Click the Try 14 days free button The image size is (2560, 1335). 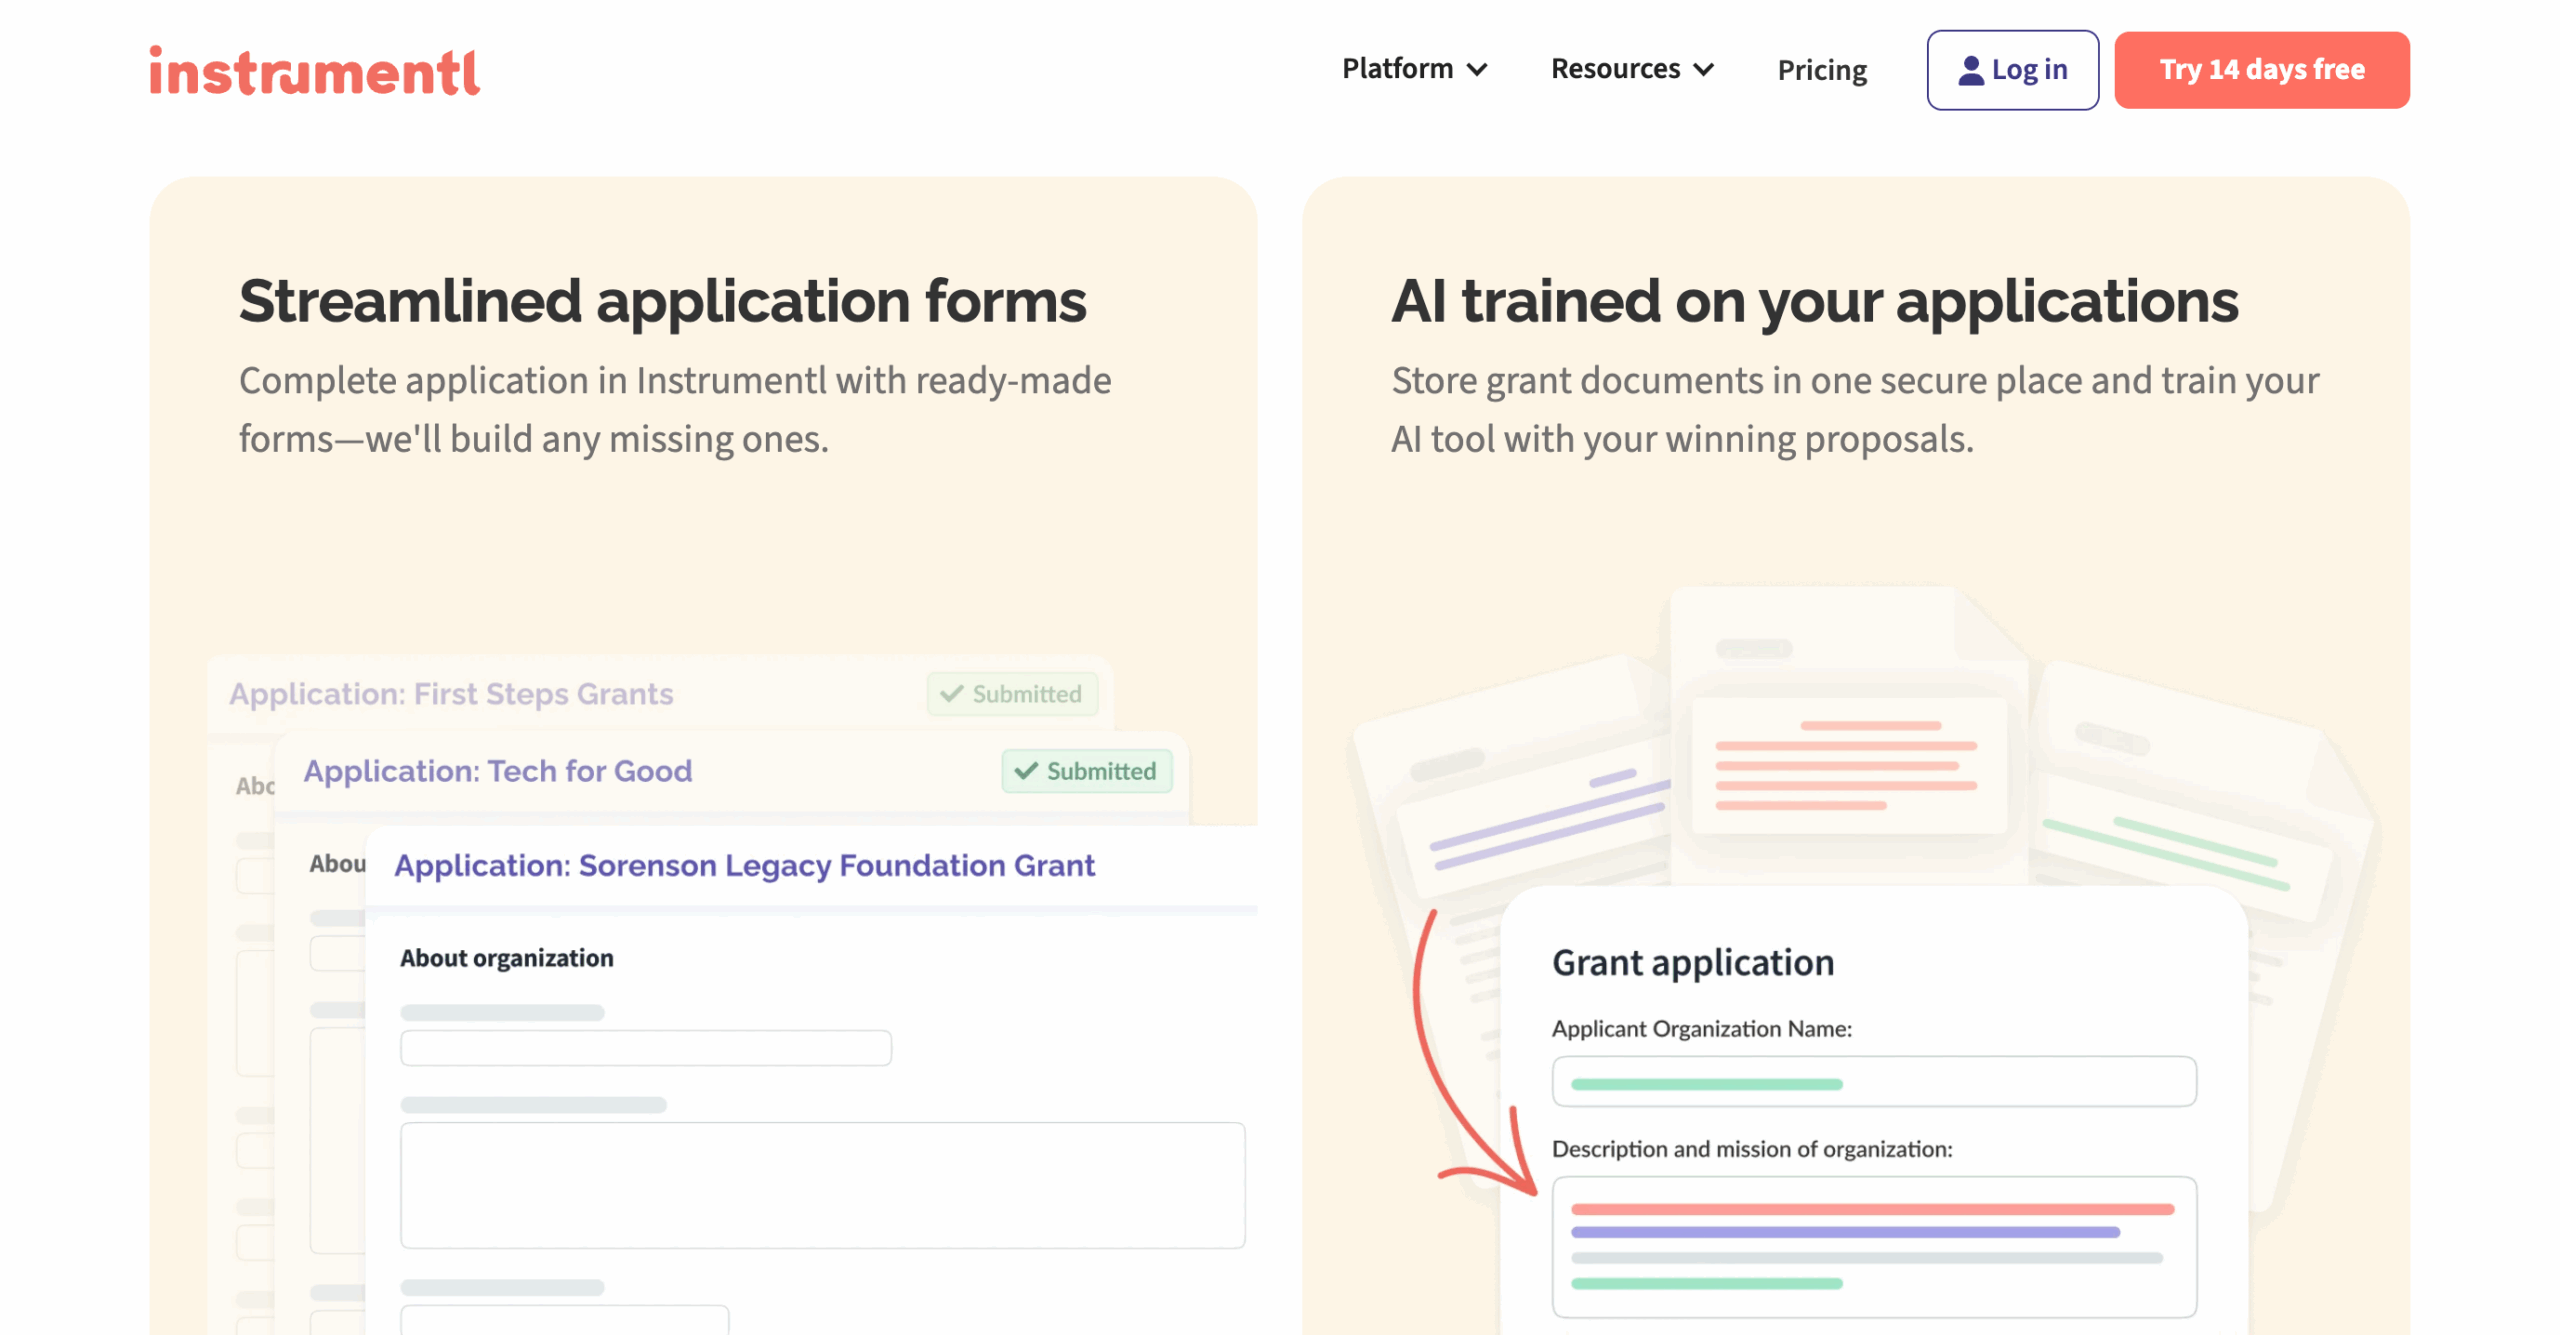2261,69
